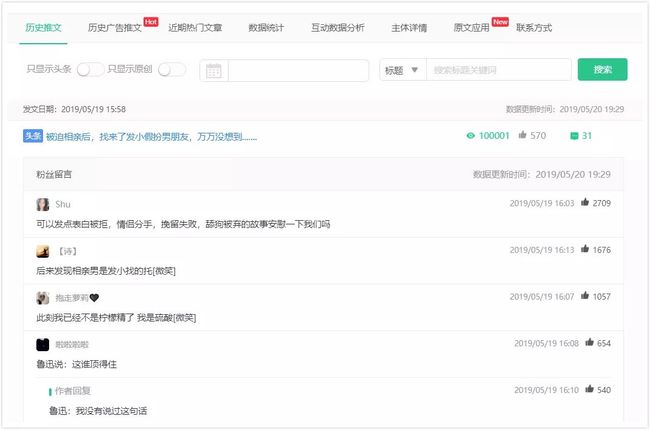The height and width of the screenshot is (430, 650).
Task: Toggle the 只显示原创 switch
Action: (172, 69)
